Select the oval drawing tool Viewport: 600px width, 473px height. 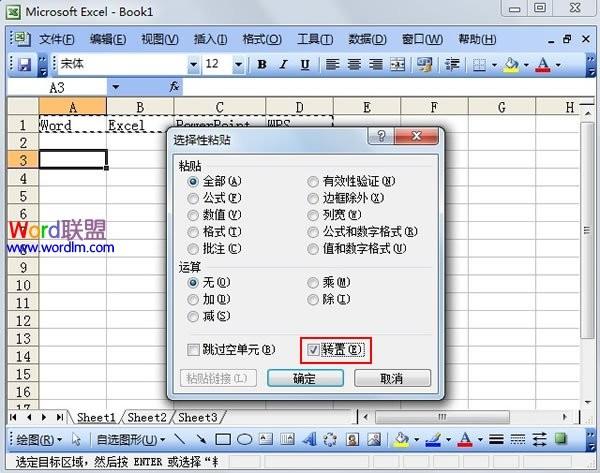[x=244, y=439]
